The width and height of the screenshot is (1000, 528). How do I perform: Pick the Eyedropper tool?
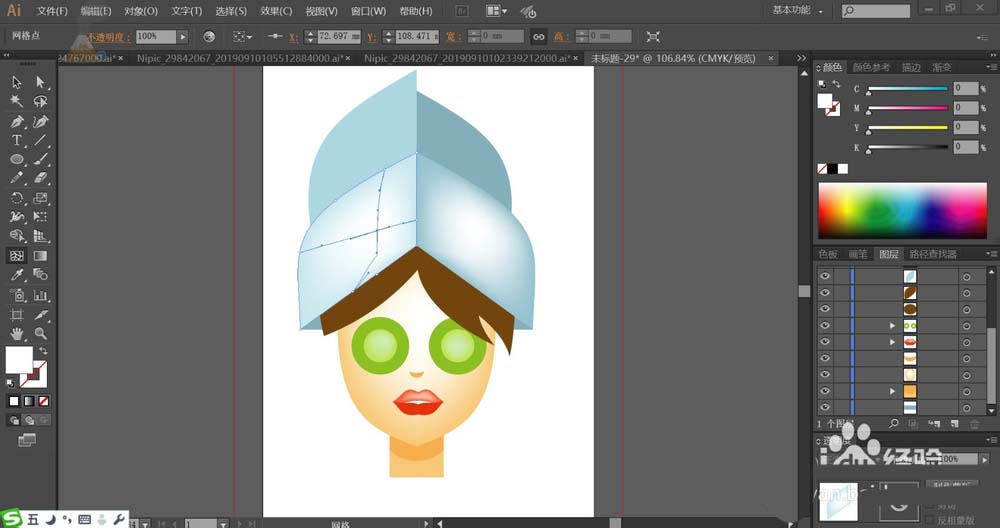point(17,275)
